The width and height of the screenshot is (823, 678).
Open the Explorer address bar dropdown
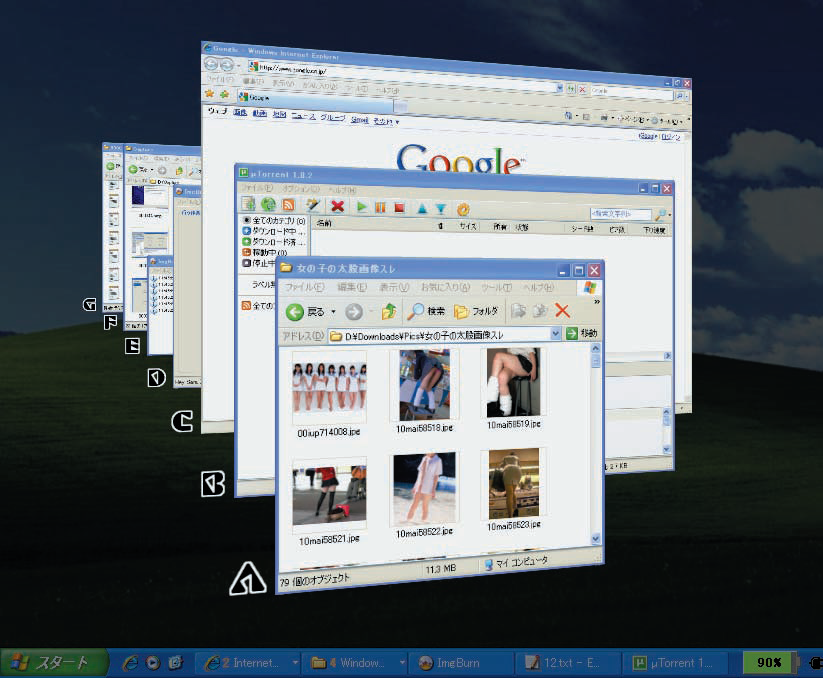(x=555, y=333)
